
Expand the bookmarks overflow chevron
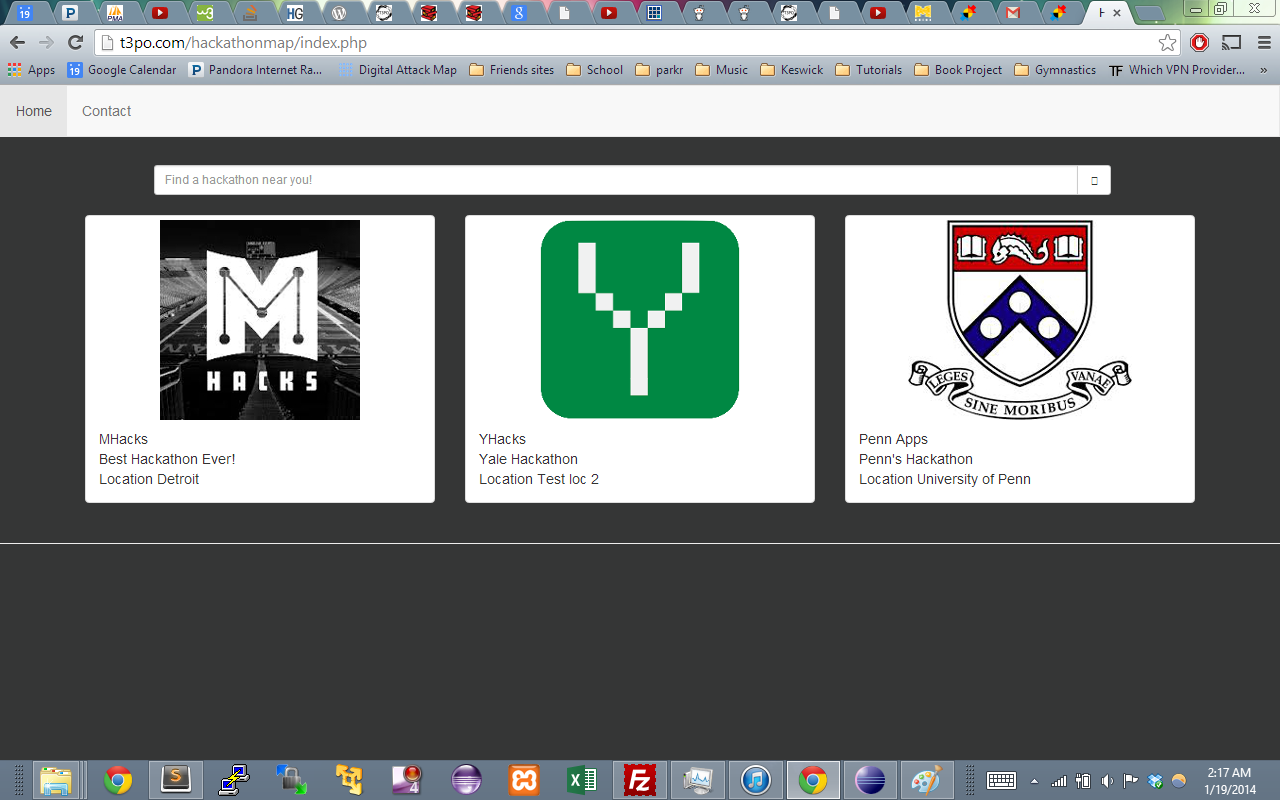(1264, 70)
